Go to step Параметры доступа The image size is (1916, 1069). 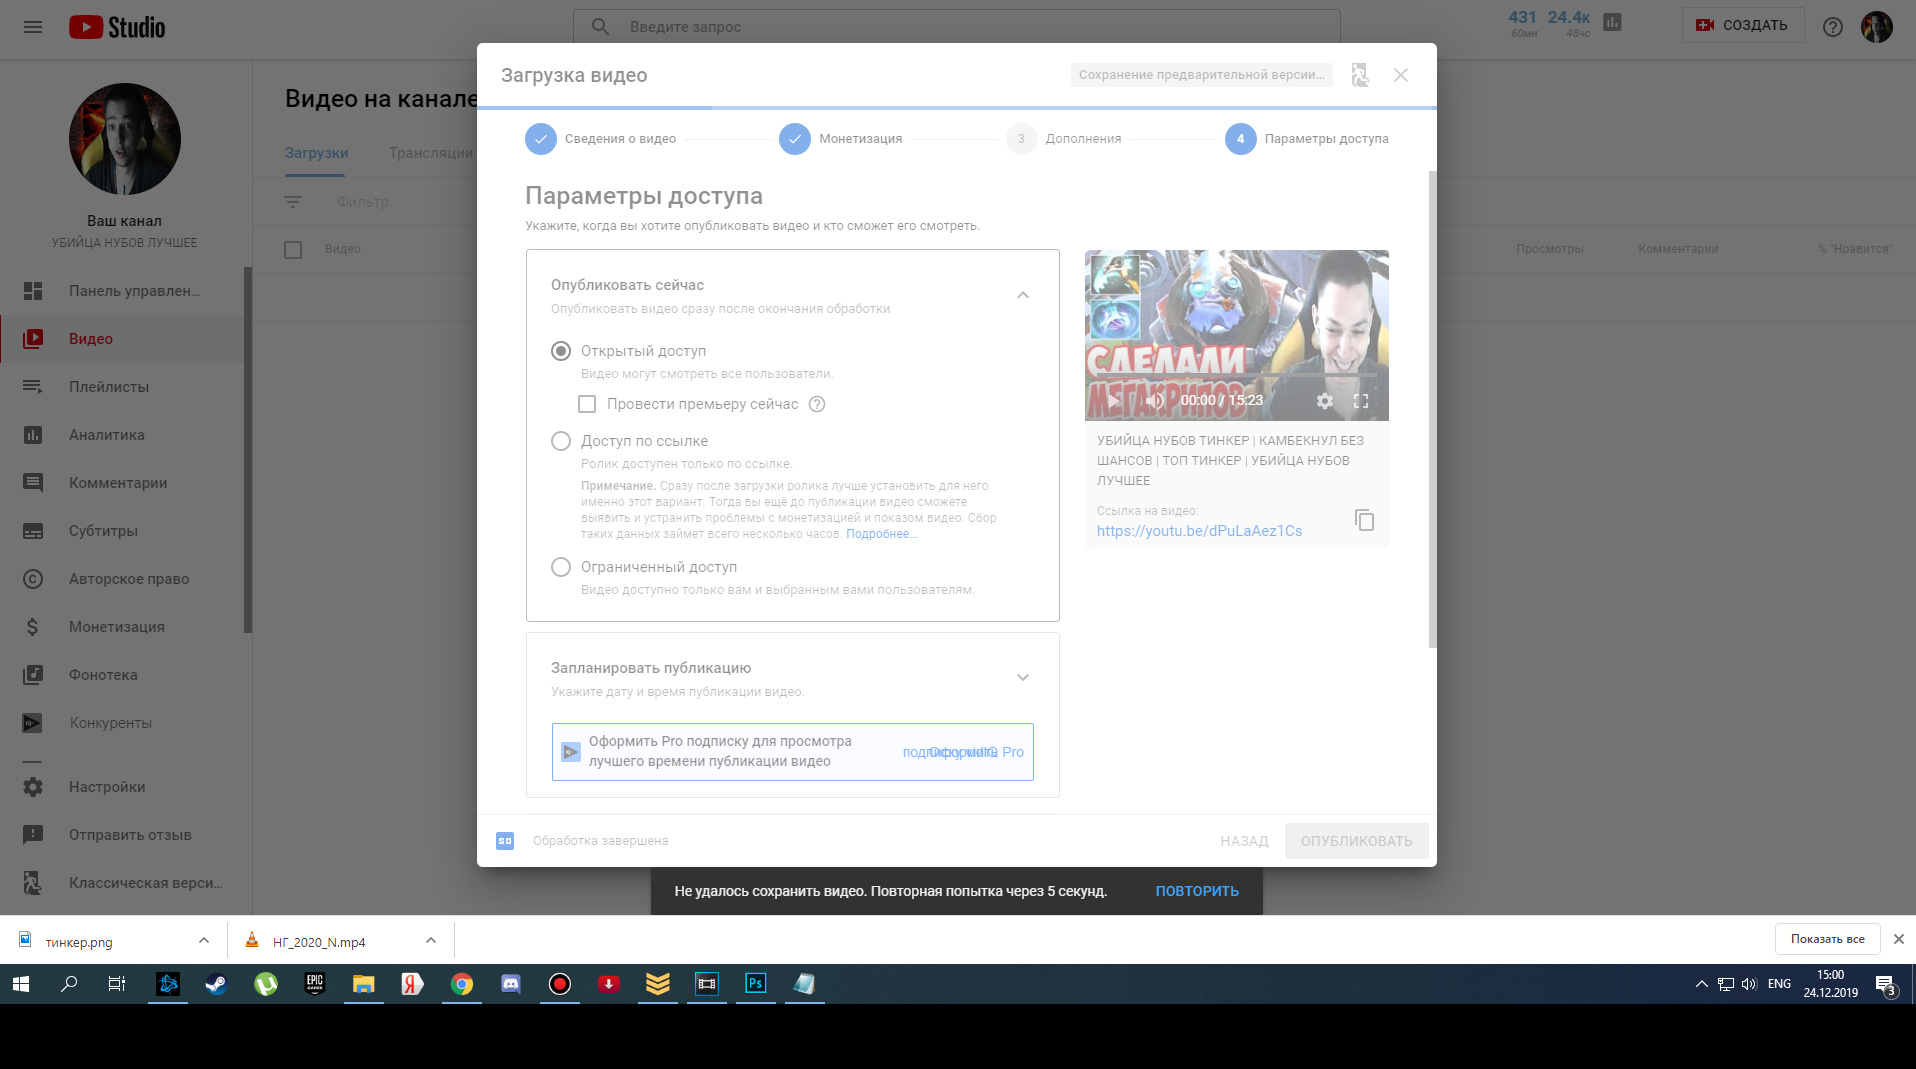point(1307,139)
